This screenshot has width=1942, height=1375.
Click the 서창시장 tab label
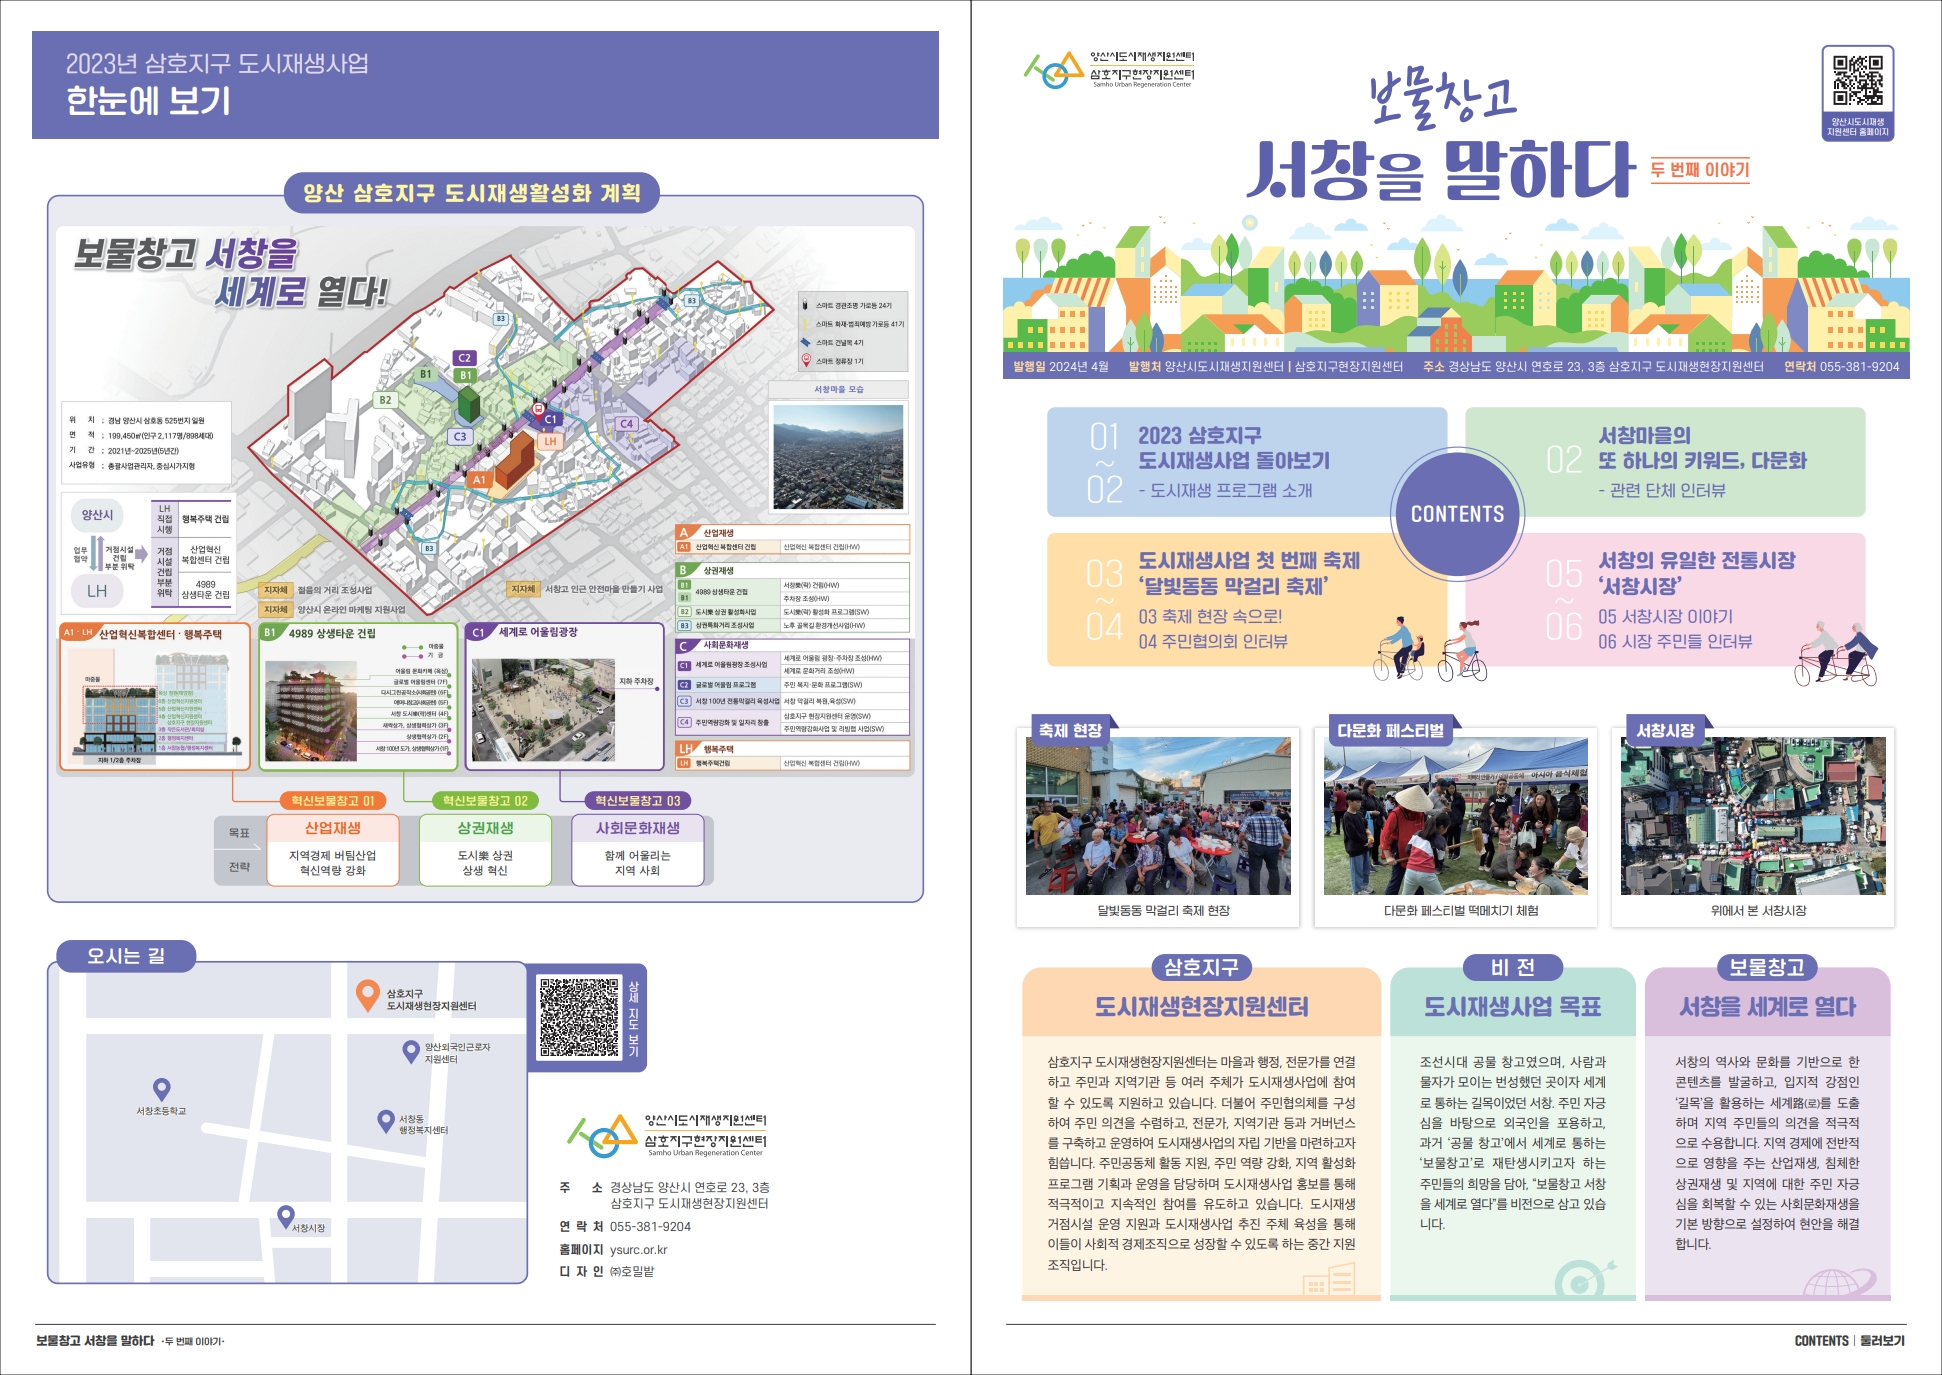click(x=1665, y=730)
